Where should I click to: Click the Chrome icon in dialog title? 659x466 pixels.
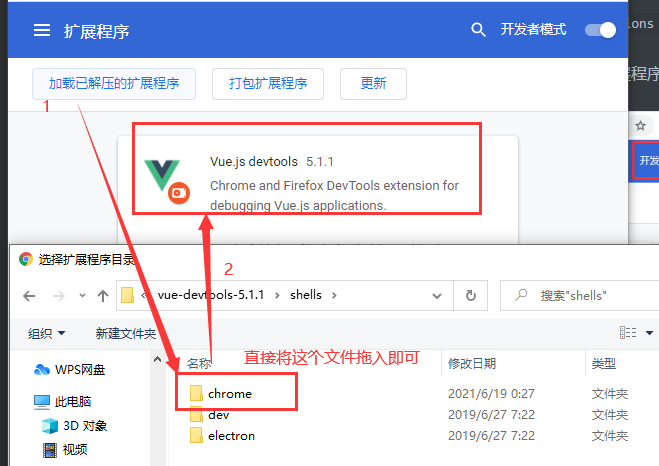coord(26,259)
